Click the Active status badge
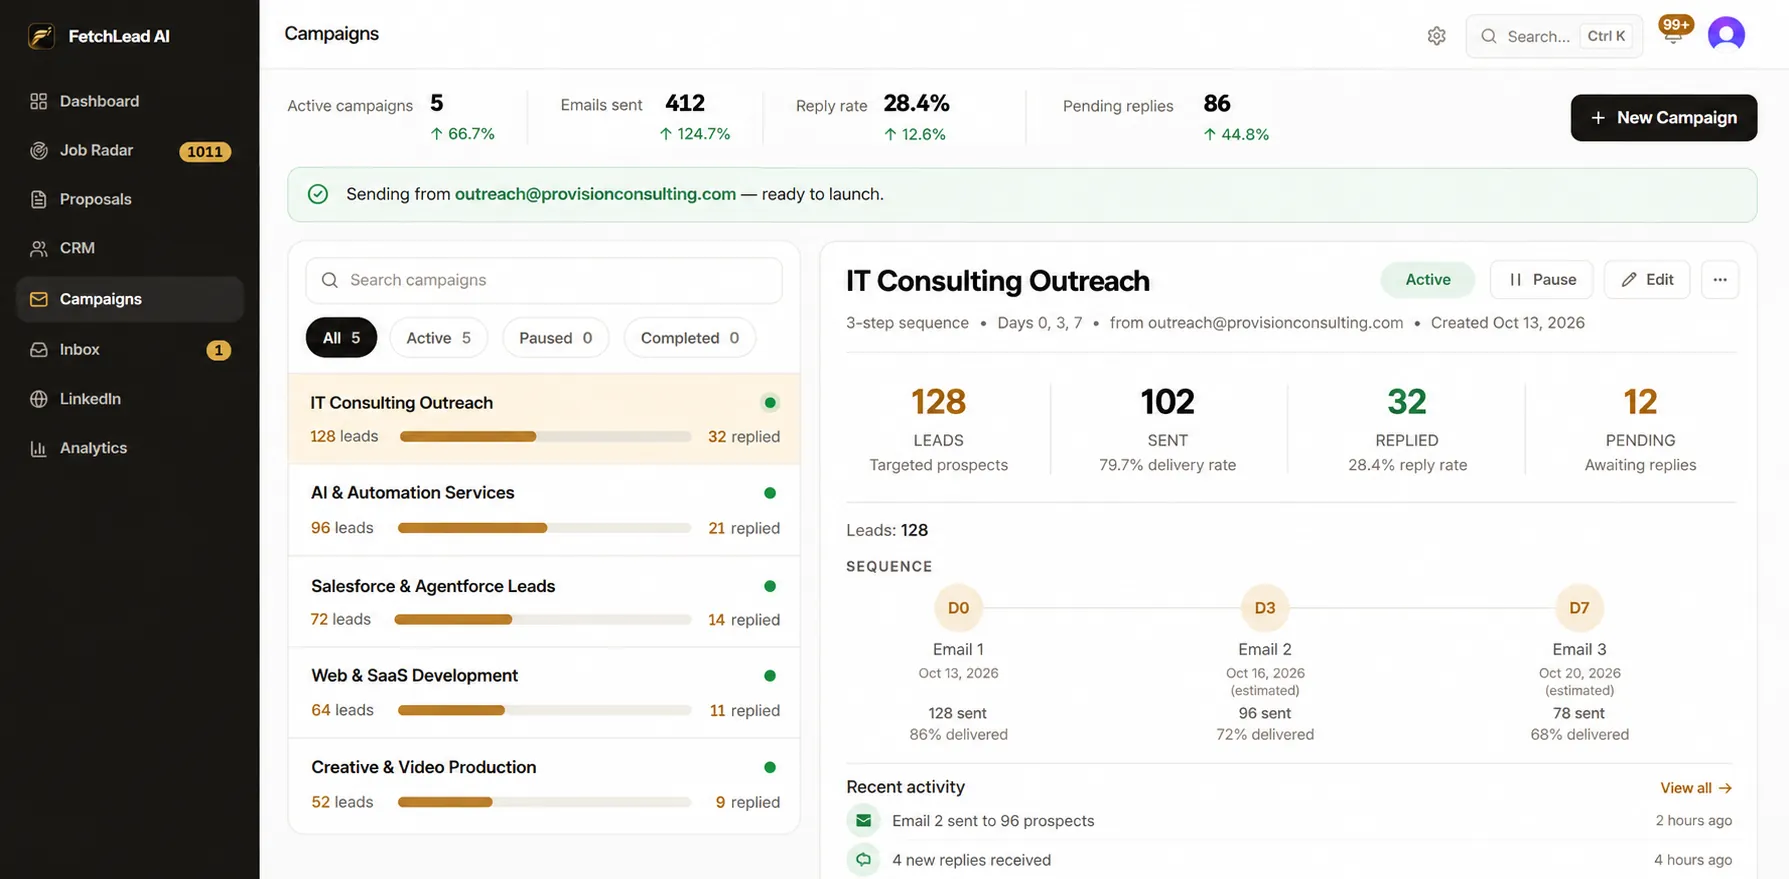1789x879 pixels. coord(1428,280)
